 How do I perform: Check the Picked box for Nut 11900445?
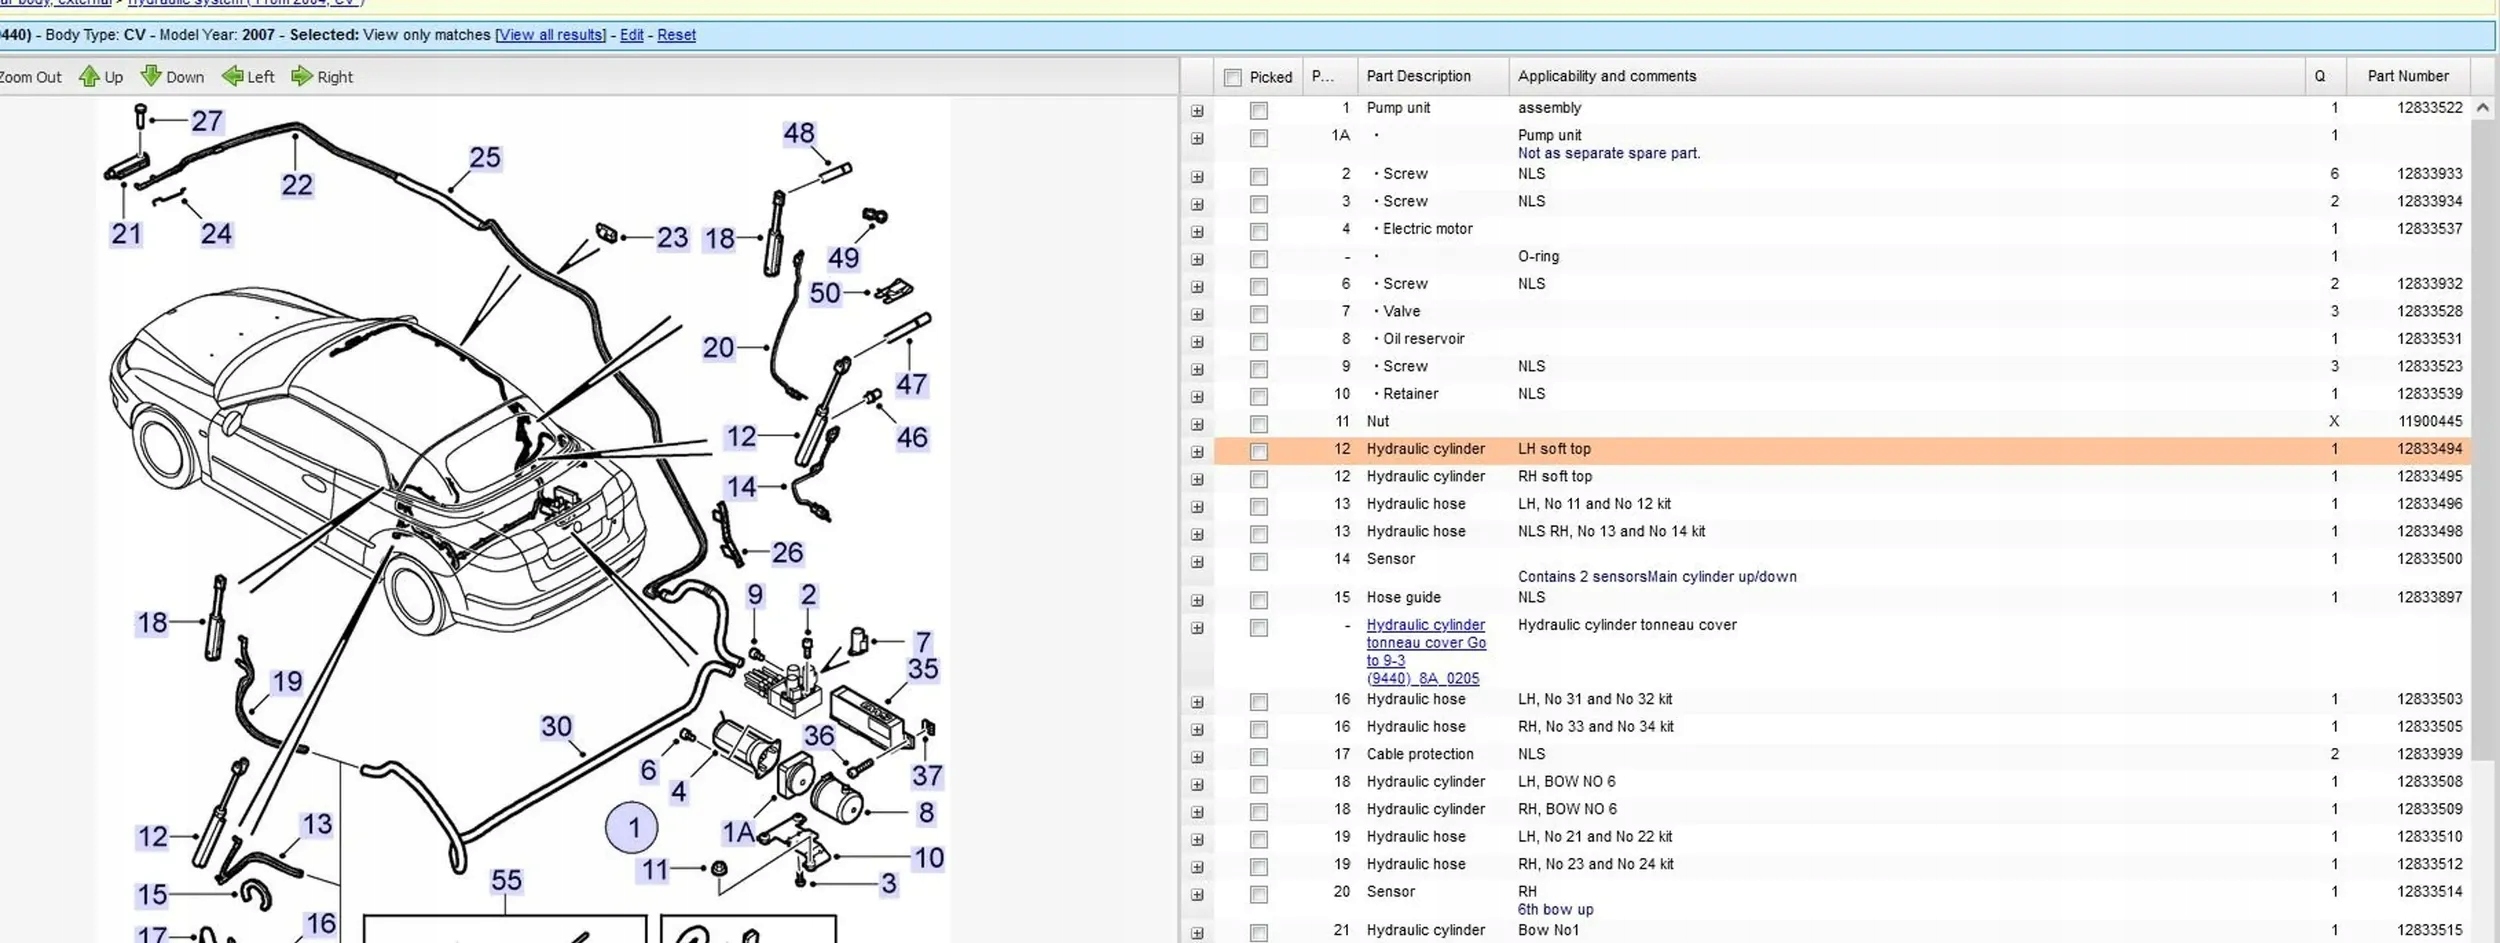pos(1259,425)
